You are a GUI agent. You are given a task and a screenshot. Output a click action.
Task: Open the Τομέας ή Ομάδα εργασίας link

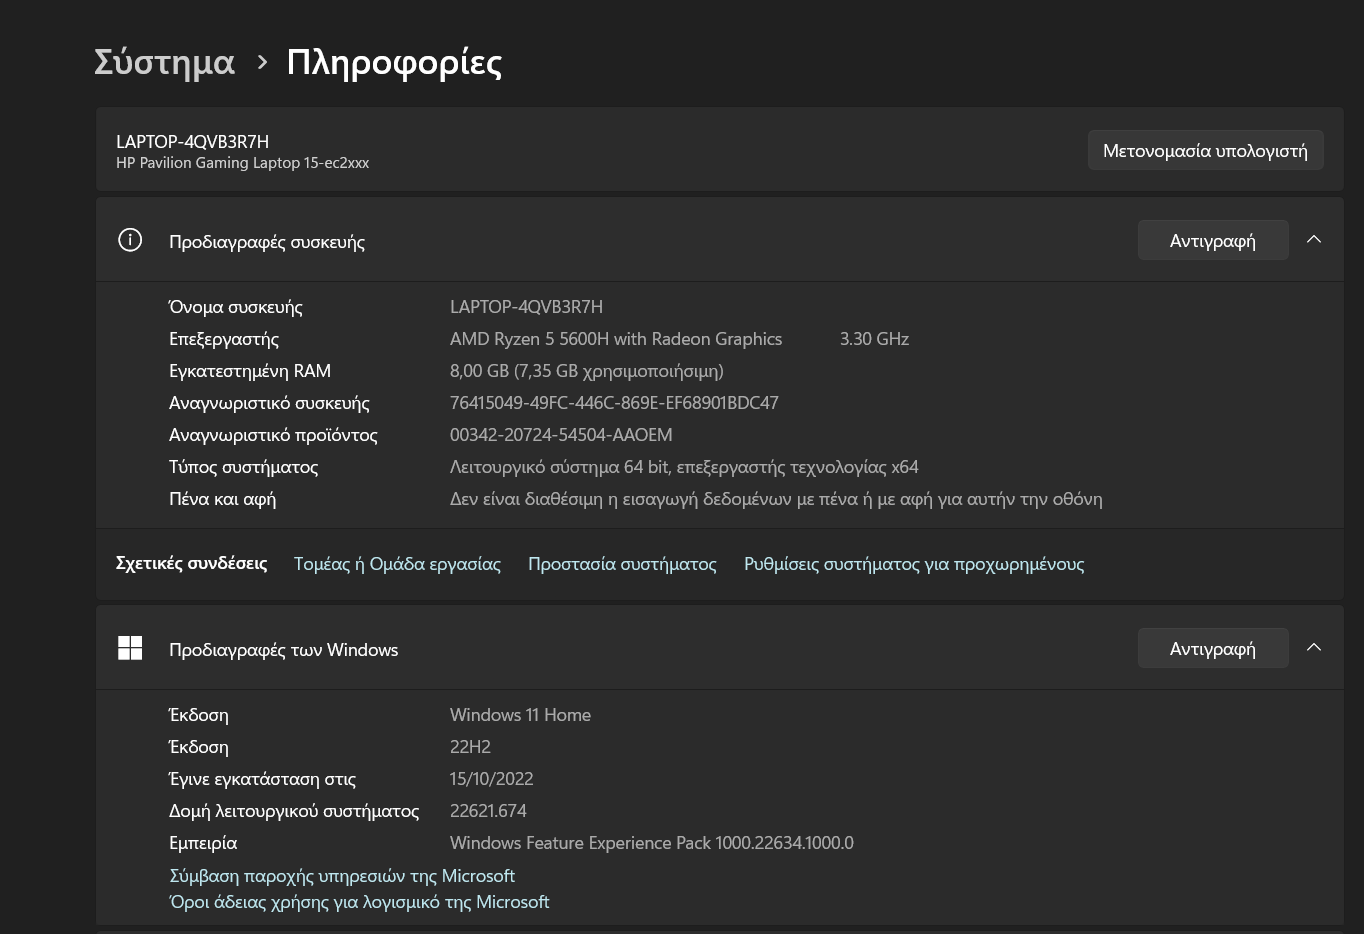(x=397, y=564)
